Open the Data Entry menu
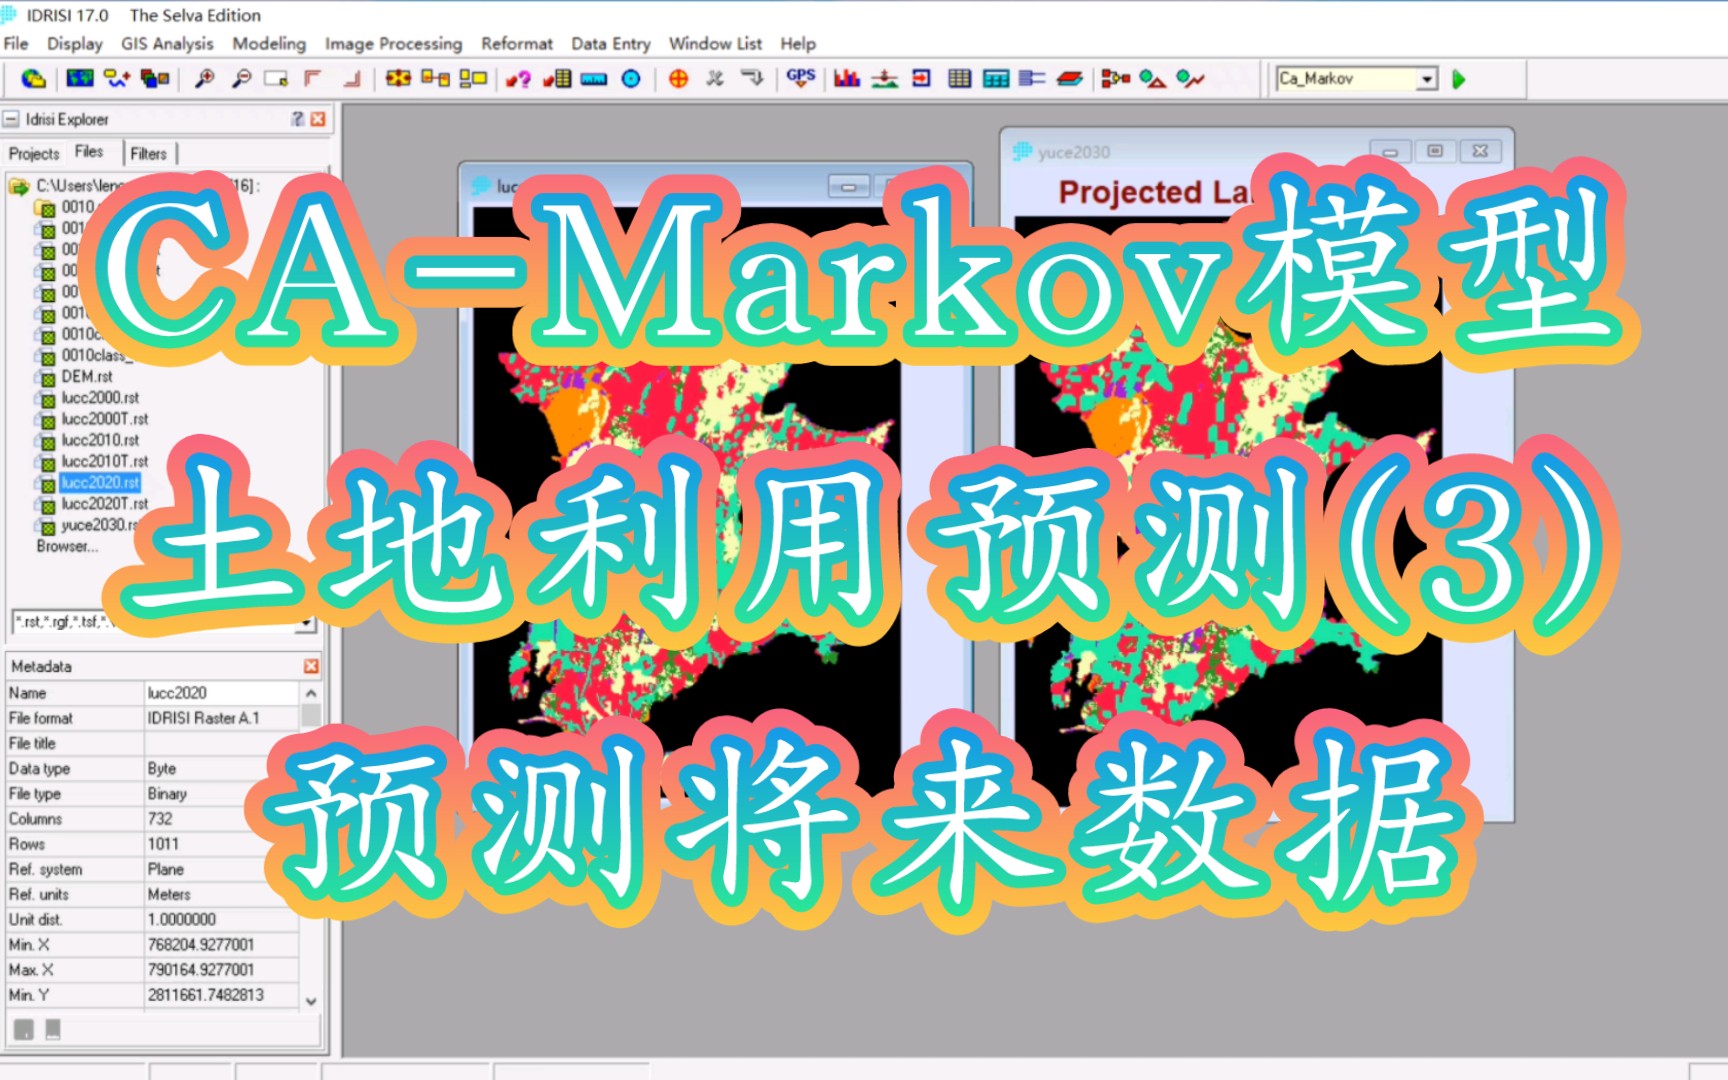The height and width of the screenshot is (1080, 1728). pos(611,44)
